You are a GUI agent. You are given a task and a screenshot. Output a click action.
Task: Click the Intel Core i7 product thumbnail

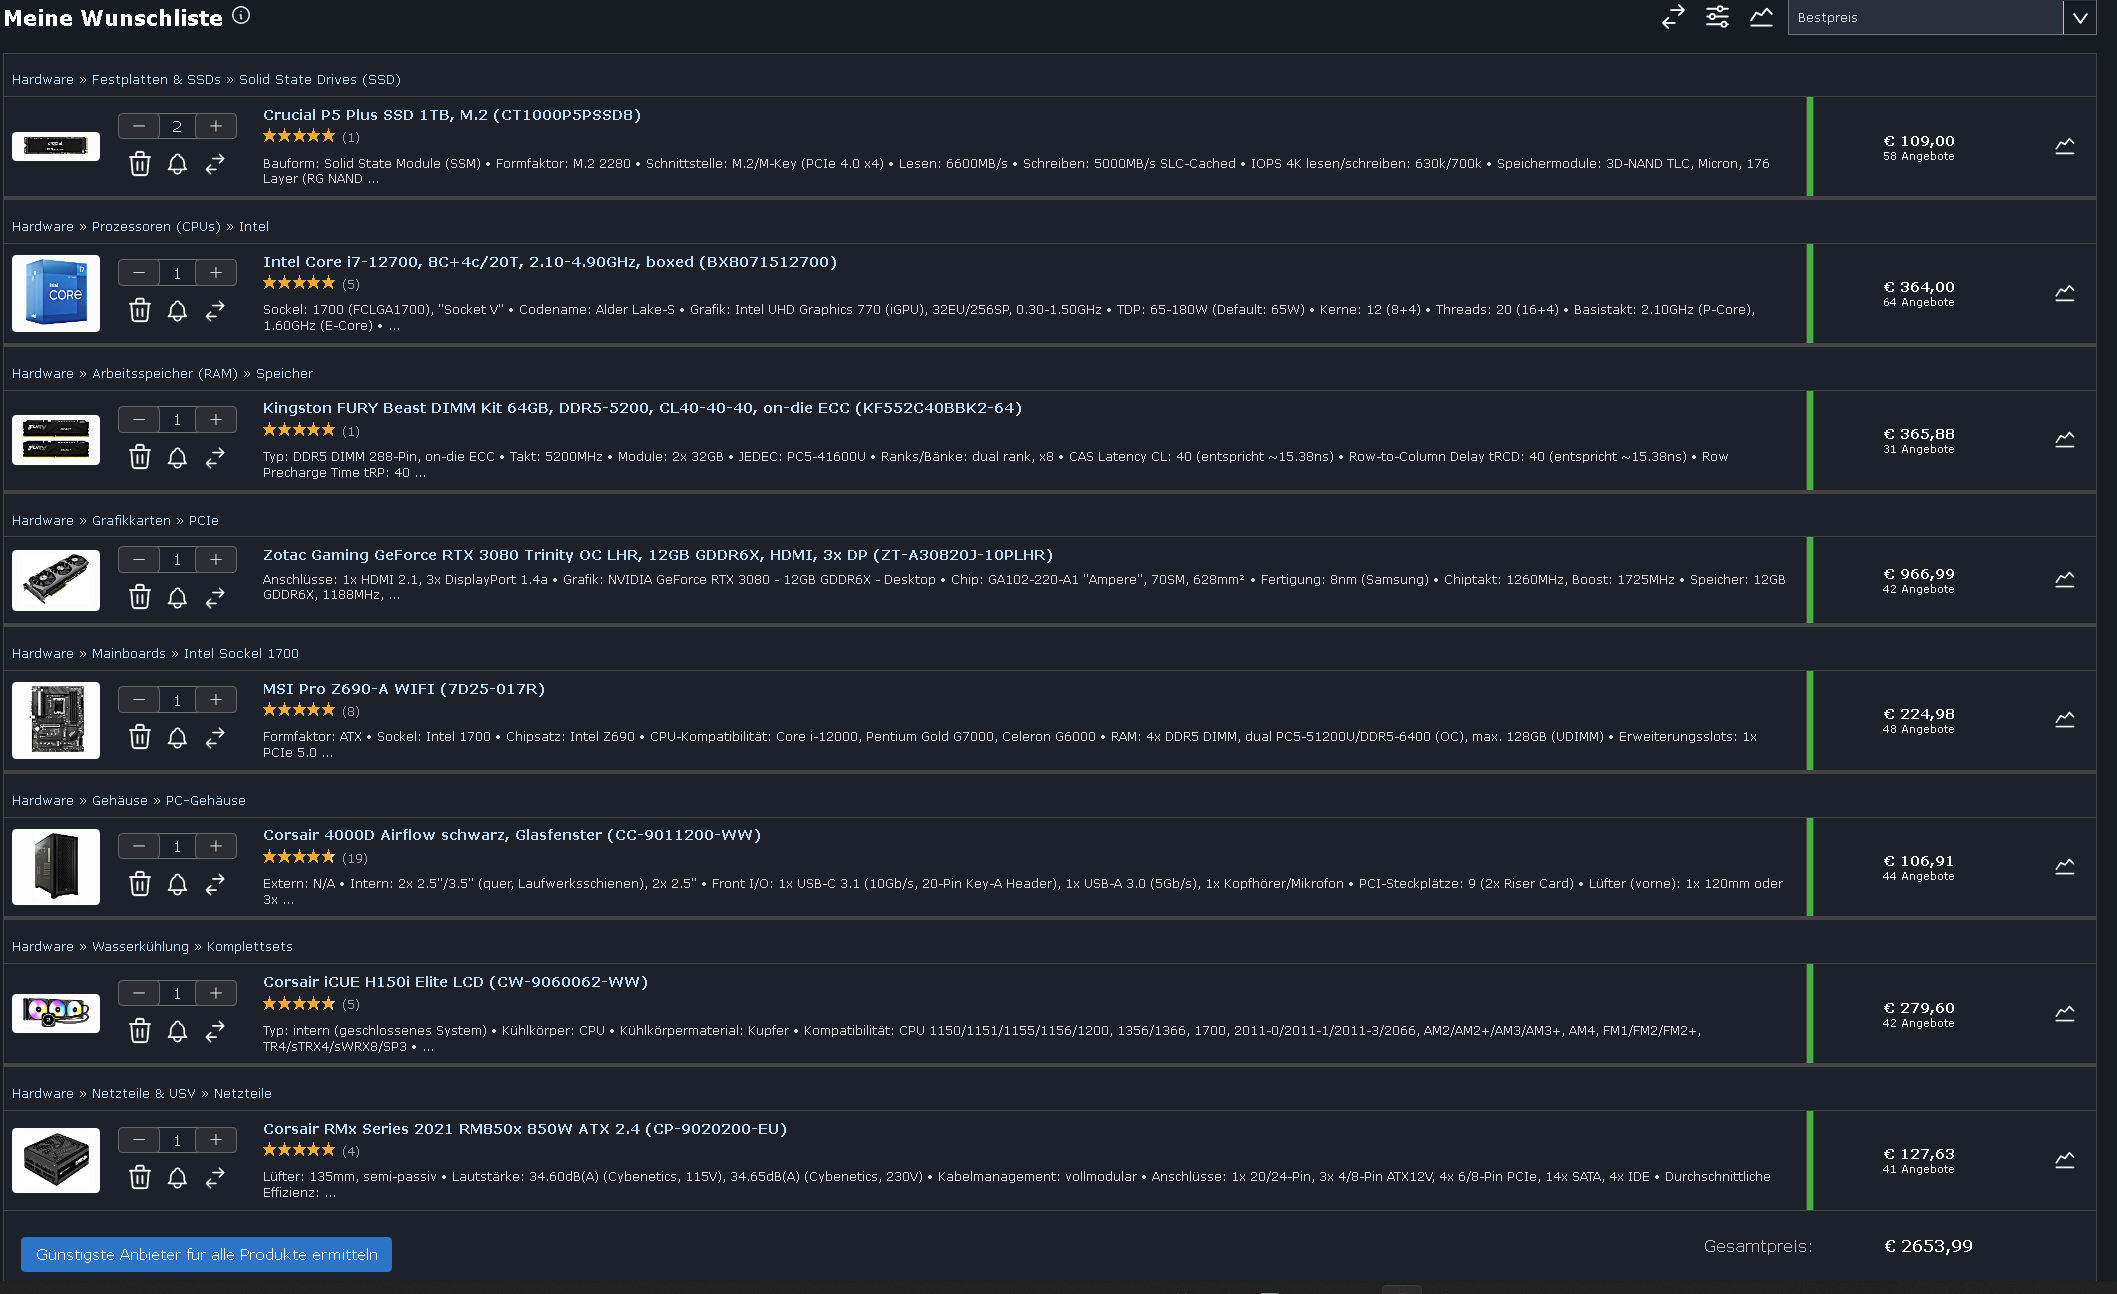tap(56, 294)
